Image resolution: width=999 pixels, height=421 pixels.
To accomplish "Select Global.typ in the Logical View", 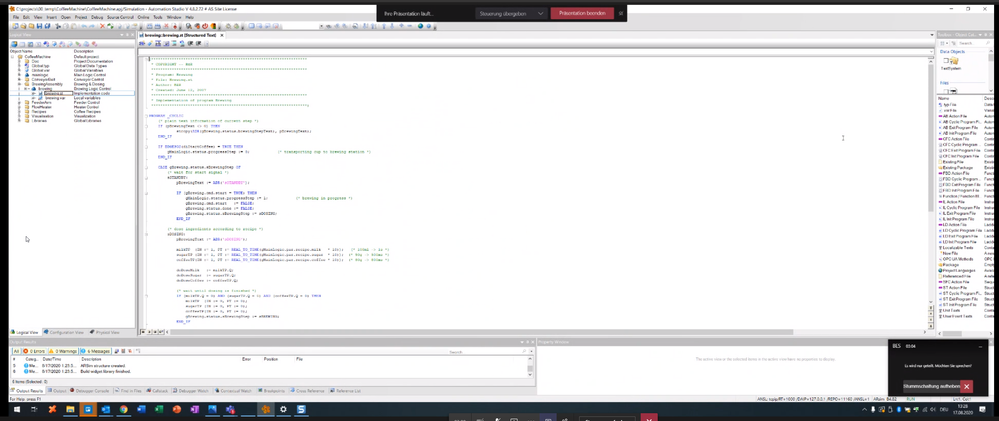I will point(40,66).
